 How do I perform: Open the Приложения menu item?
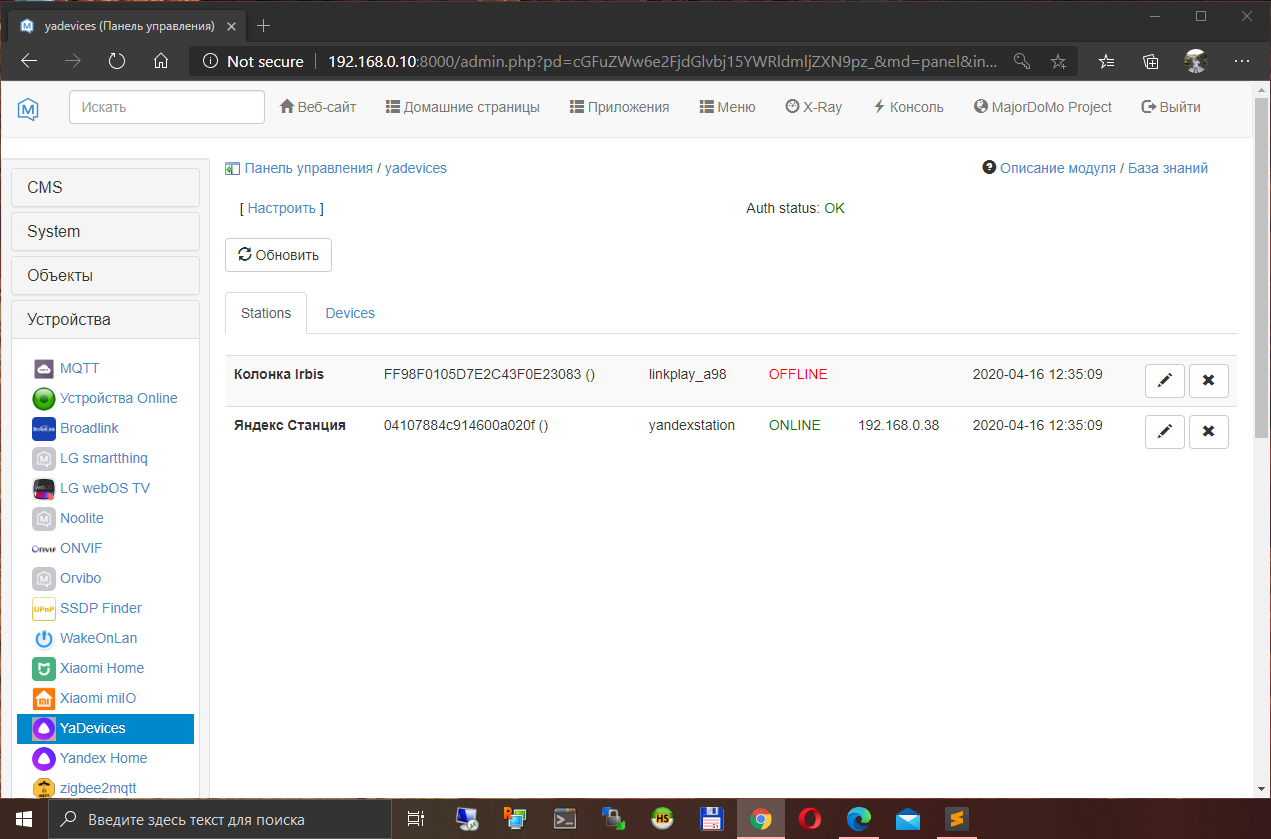619,107
